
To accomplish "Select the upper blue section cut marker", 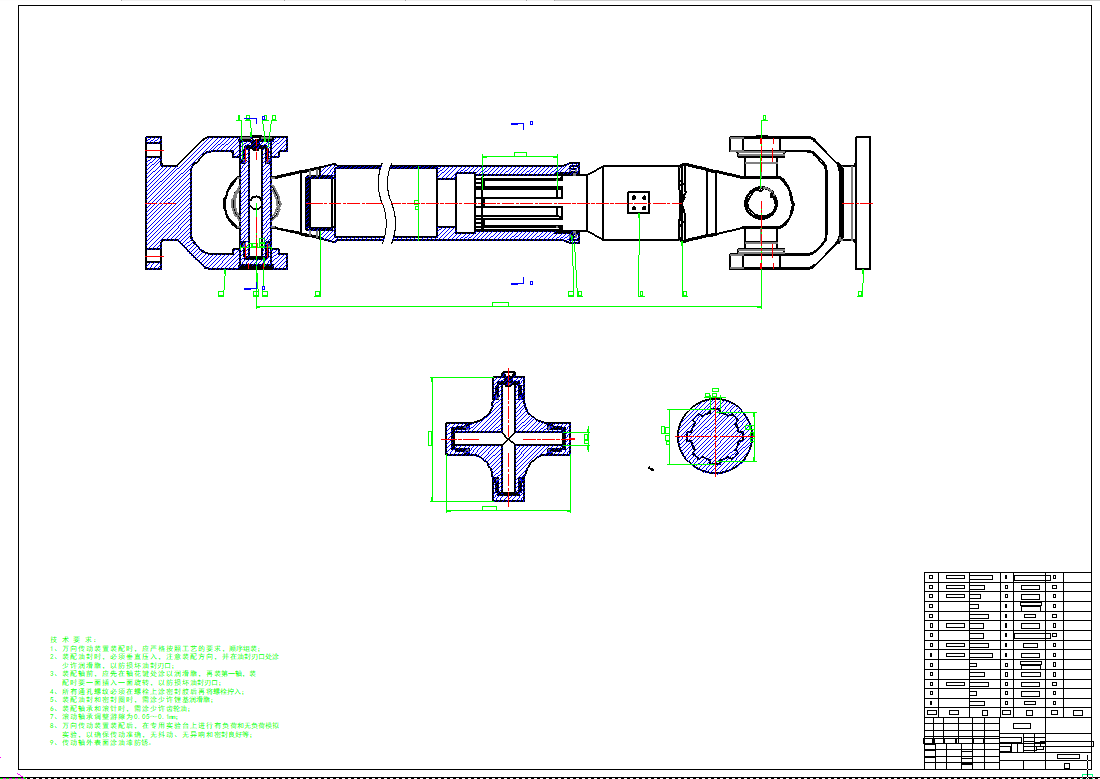I will pyautogui.click(x=519, y=125).
